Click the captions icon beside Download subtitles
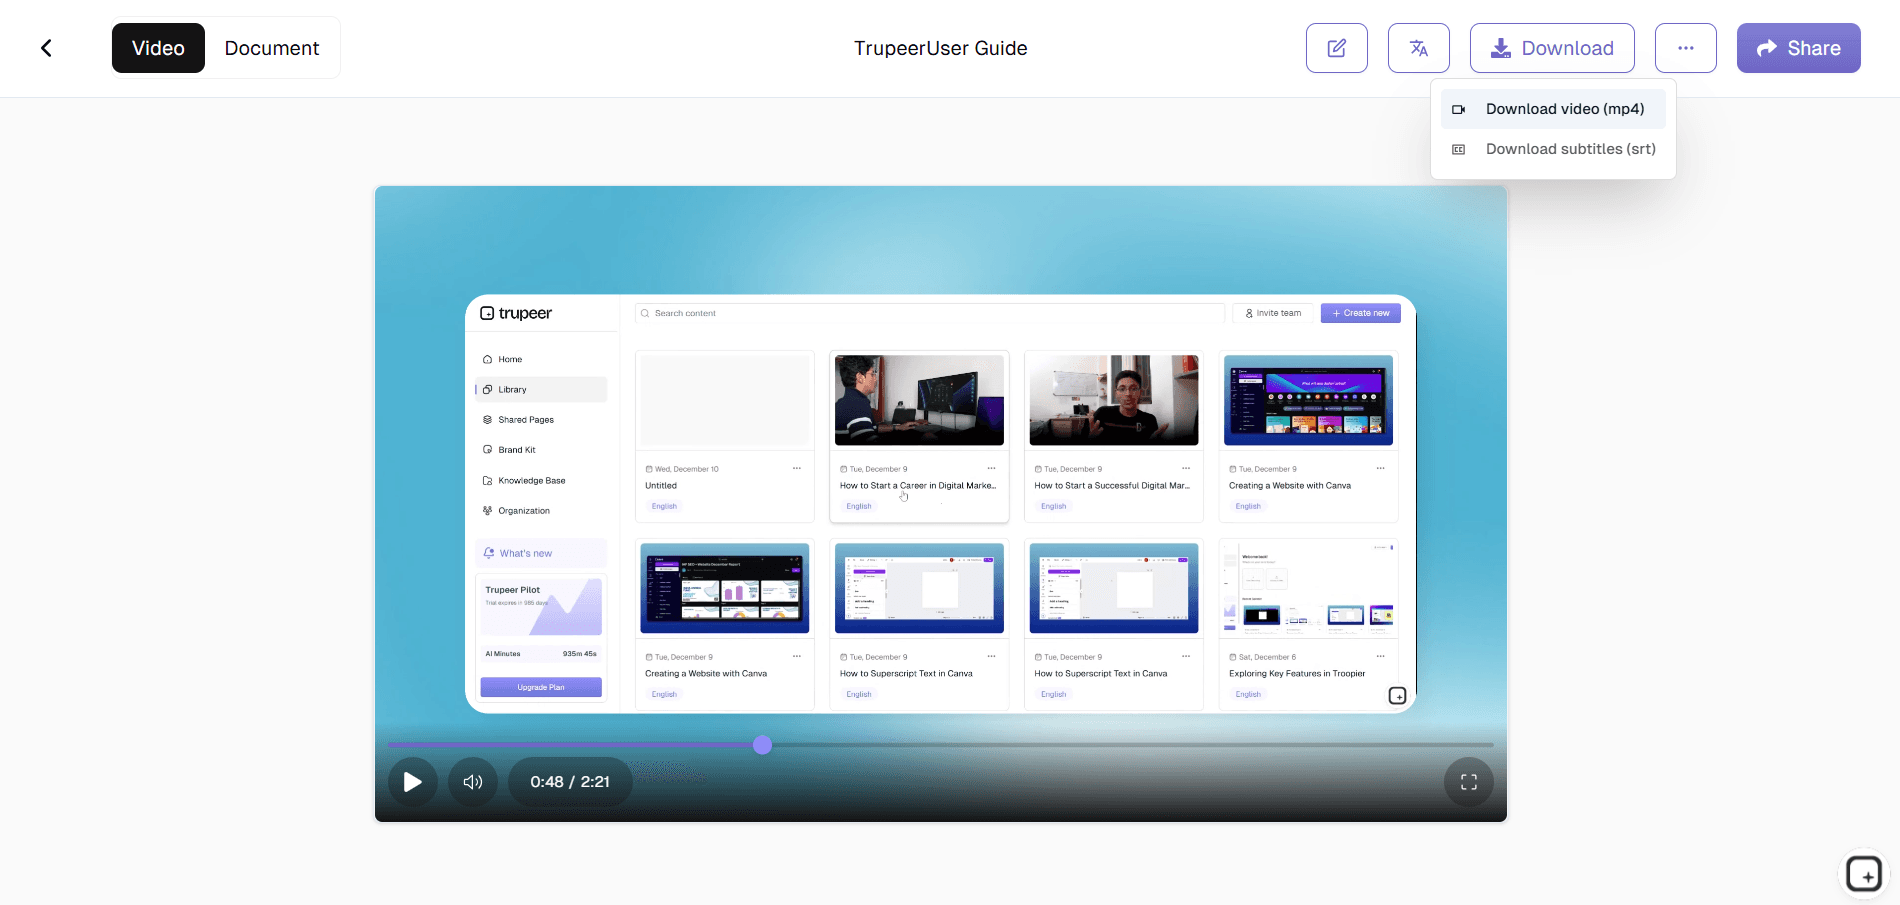Viewport: 1900px width, 905px height. coord(1459,149)
